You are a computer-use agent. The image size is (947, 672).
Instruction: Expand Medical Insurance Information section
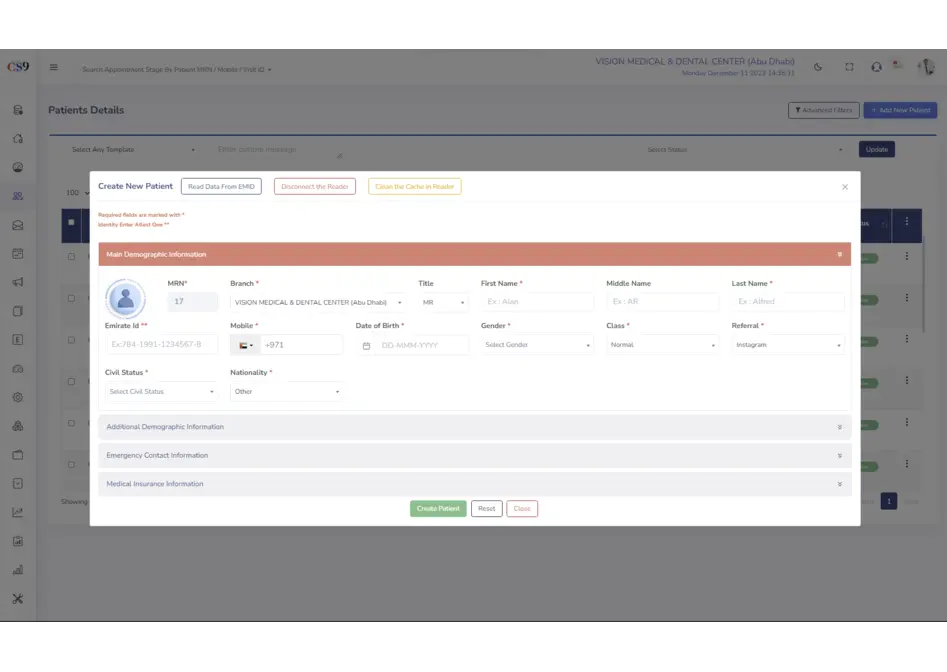(474, 484)
